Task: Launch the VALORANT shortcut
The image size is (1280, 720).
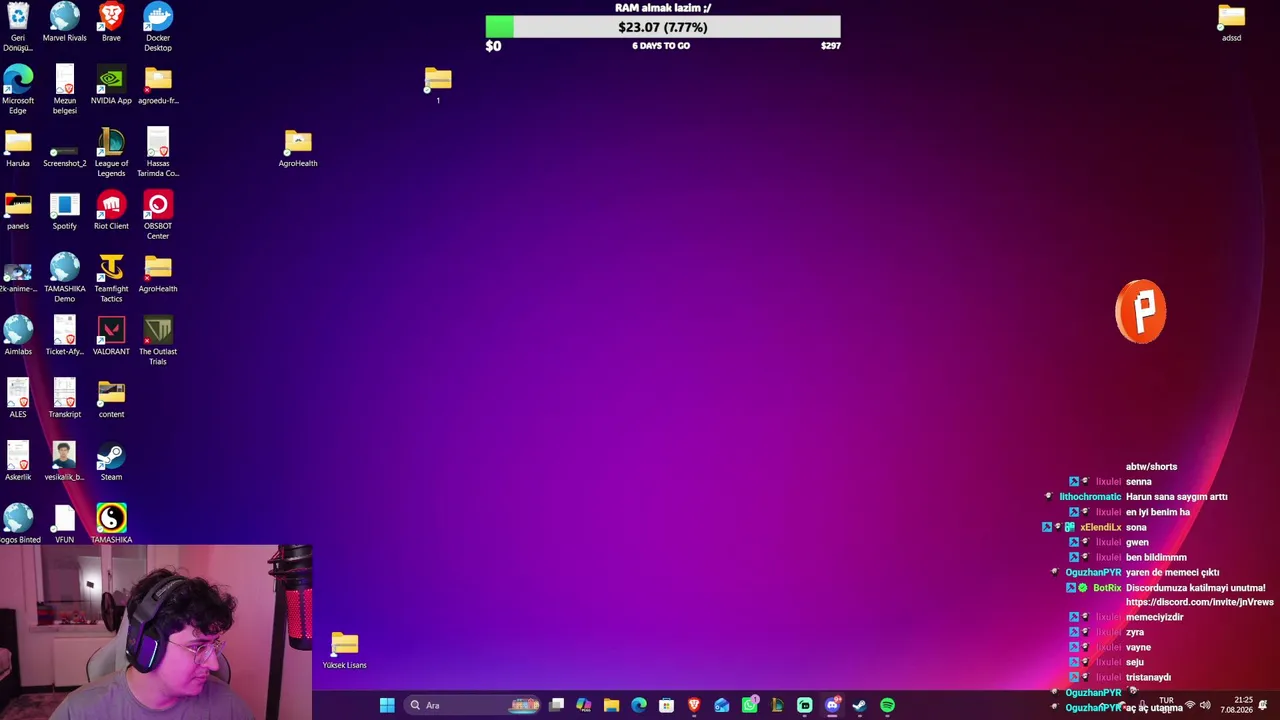Action: pyautogui.click(x=111, y=336)
